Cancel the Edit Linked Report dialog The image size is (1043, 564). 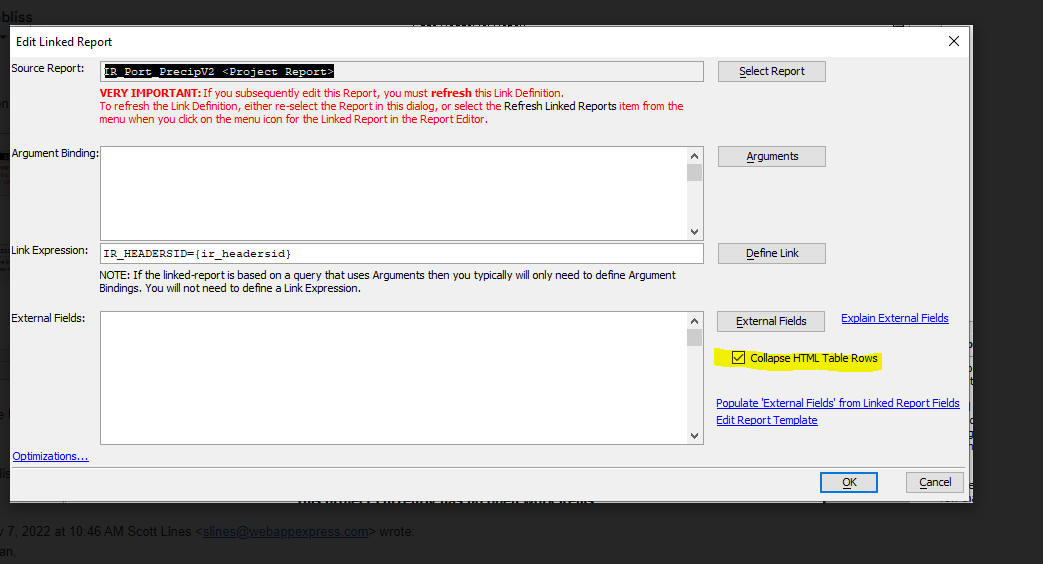coord(935,482)
